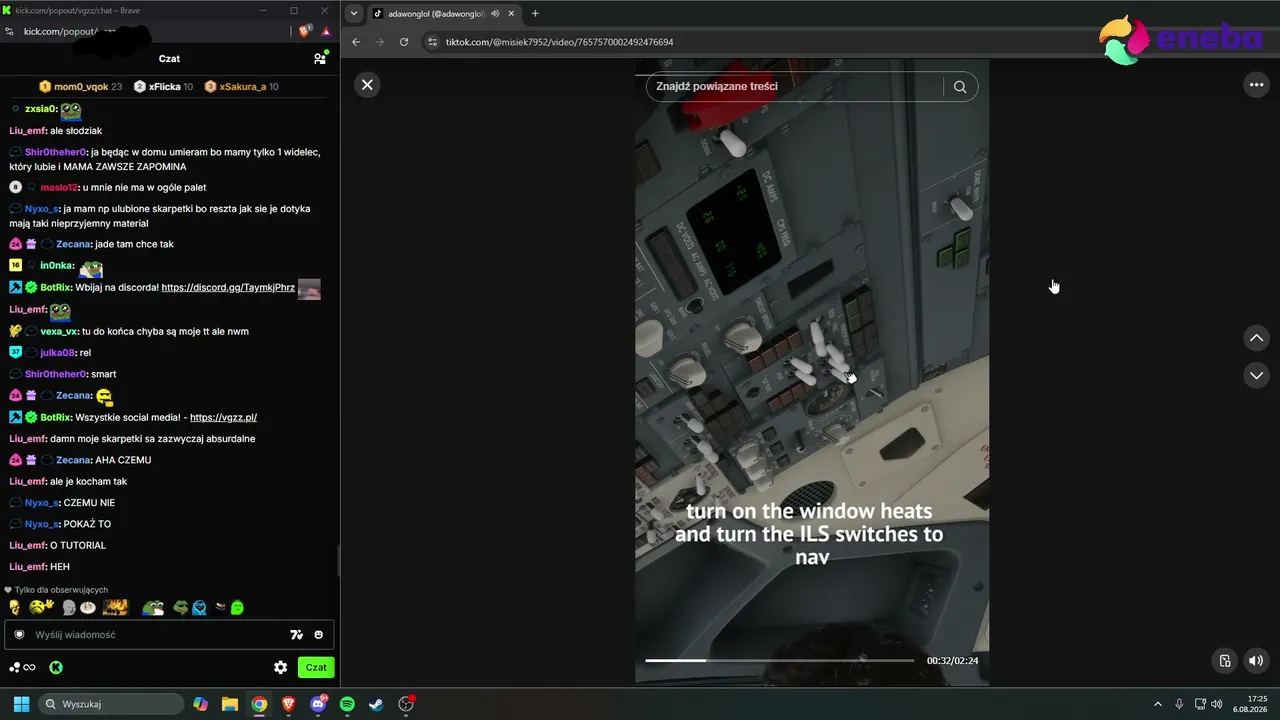Close the adawonglol TikTok tab
Viewport: 1280px width, 720px height.
pyautogui.click(x=512, y=13)
